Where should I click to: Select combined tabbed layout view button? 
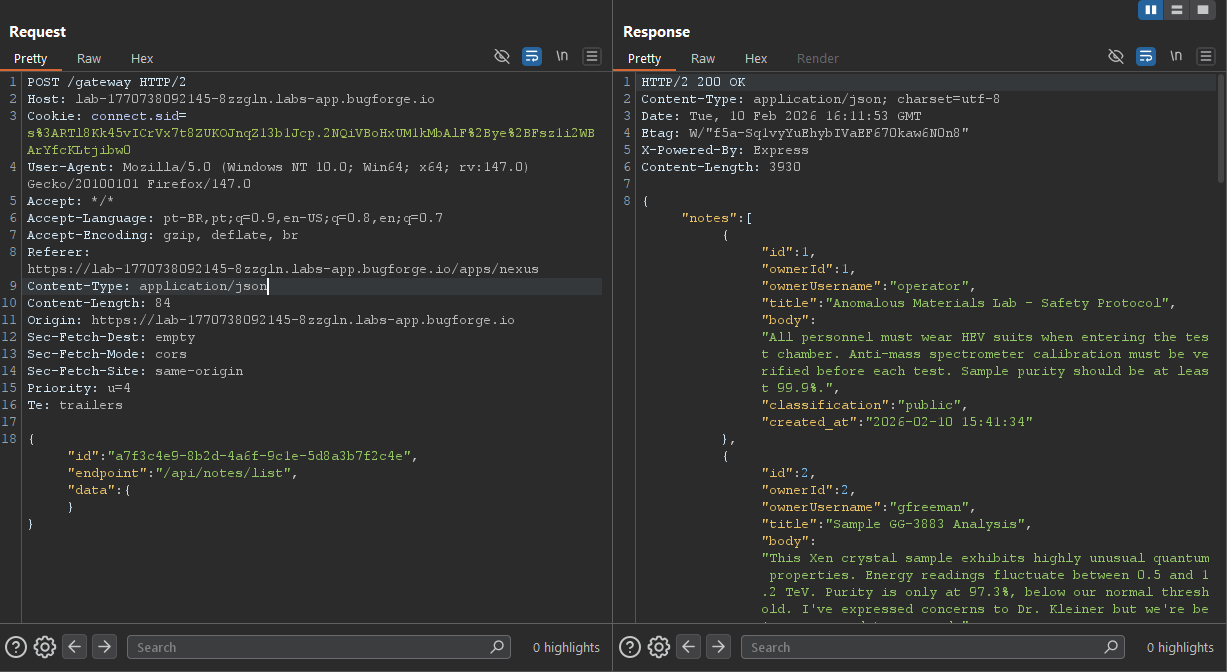click(1203, 10)
